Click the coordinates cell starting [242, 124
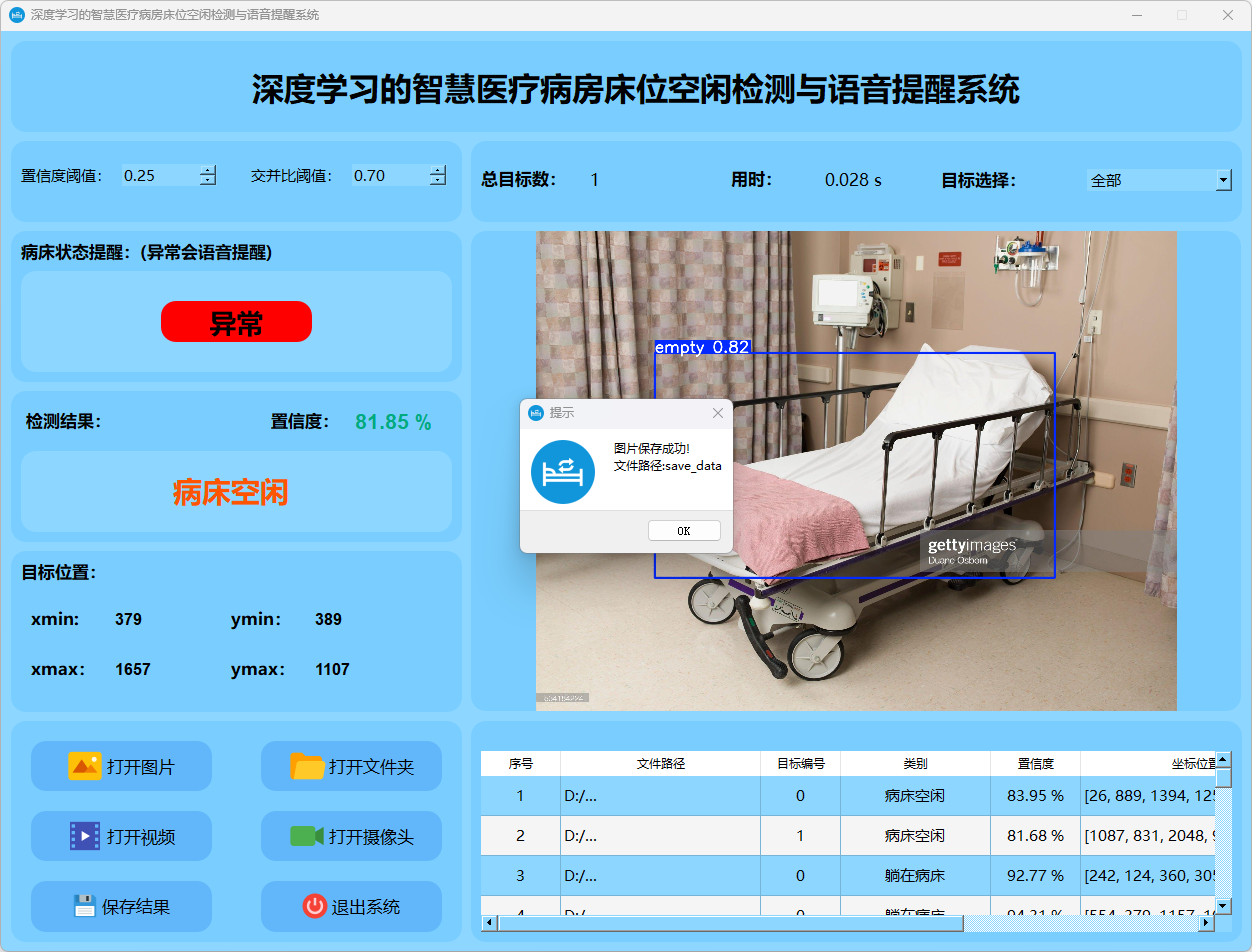 click(1148, 876)
